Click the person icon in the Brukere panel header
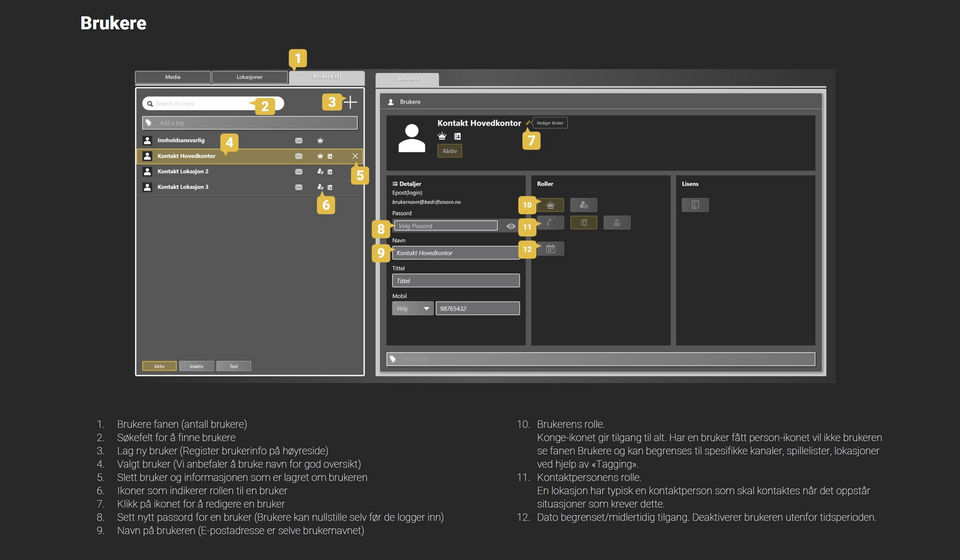This screenshot has width=960, height=560. [391, 102]
